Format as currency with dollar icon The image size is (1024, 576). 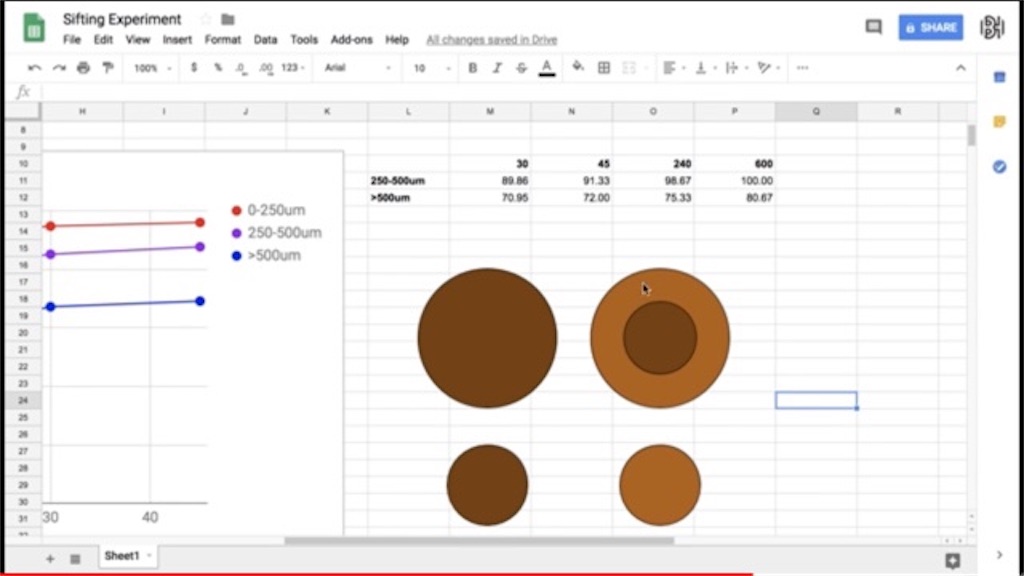tap(194, 68)
